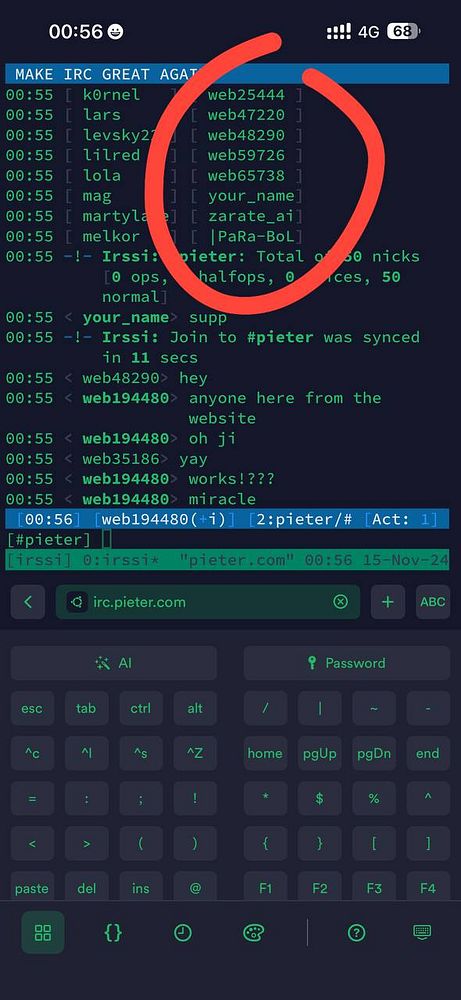Tap the F1 function key
Screen dimensions: 461x1000
[265, 887]
